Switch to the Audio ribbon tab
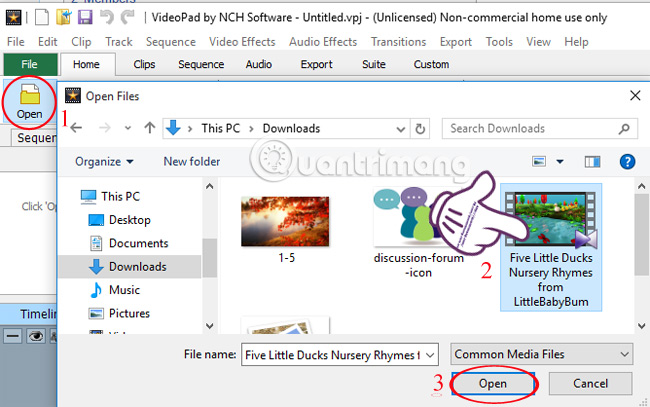Screen dimensions: 650x407 [259, 64]
